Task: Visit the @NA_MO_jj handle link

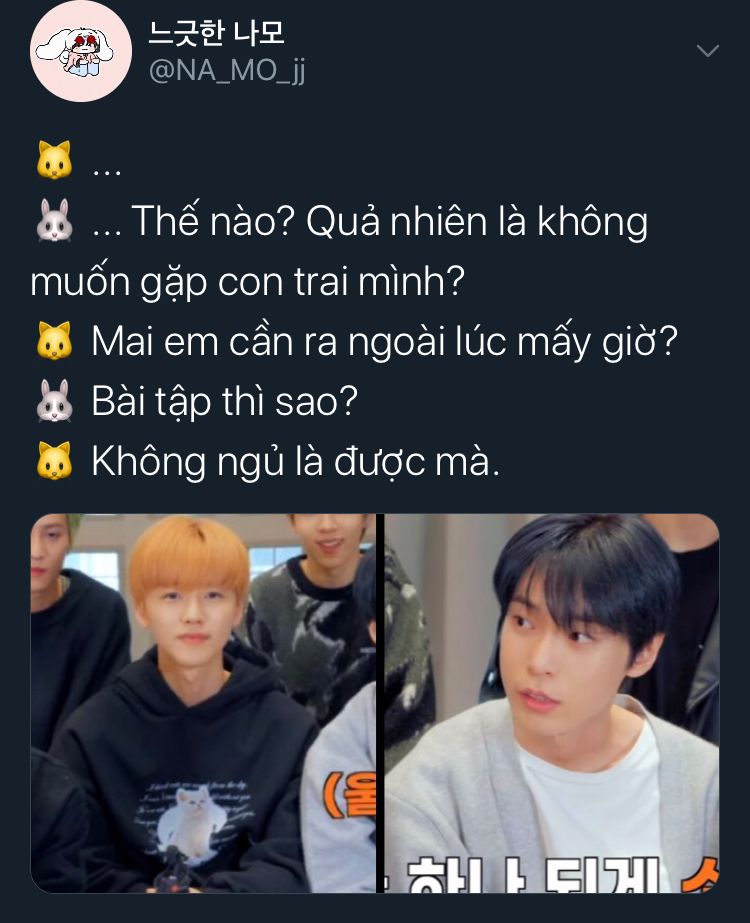Action: point(227,72)
